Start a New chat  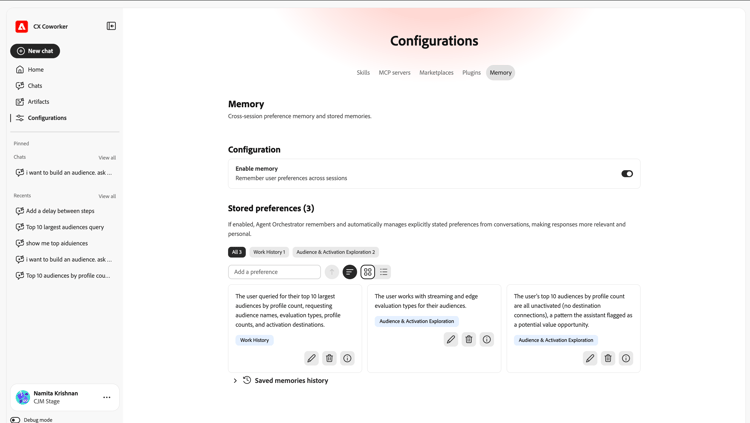[35, 51]
